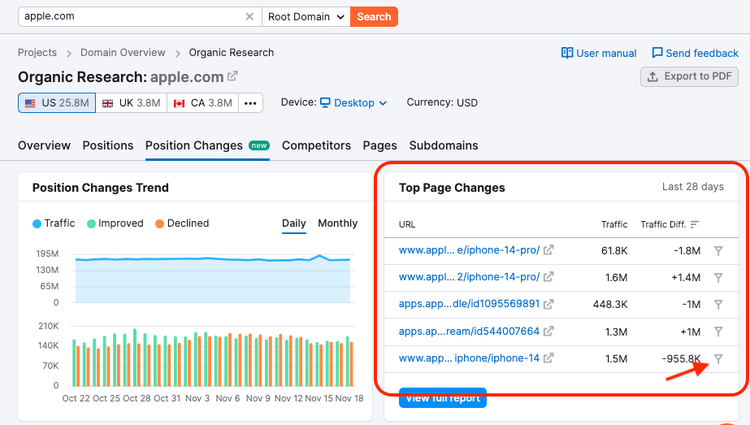Click the Desktop monitor icon
Viewport: 750px width, 425px height.
pos(325,103)
